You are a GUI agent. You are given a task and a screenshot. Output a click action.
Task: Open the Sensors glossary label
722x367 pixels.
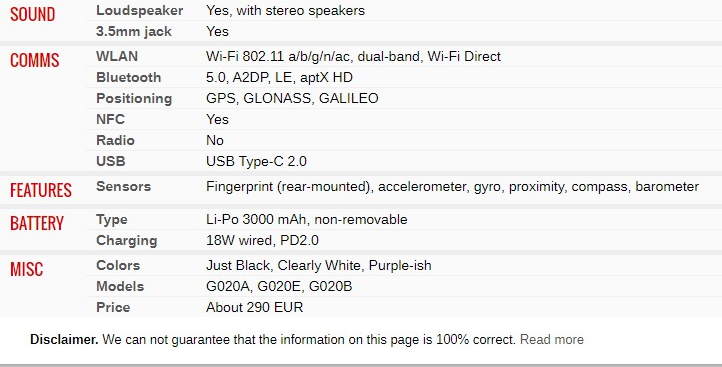123,186
